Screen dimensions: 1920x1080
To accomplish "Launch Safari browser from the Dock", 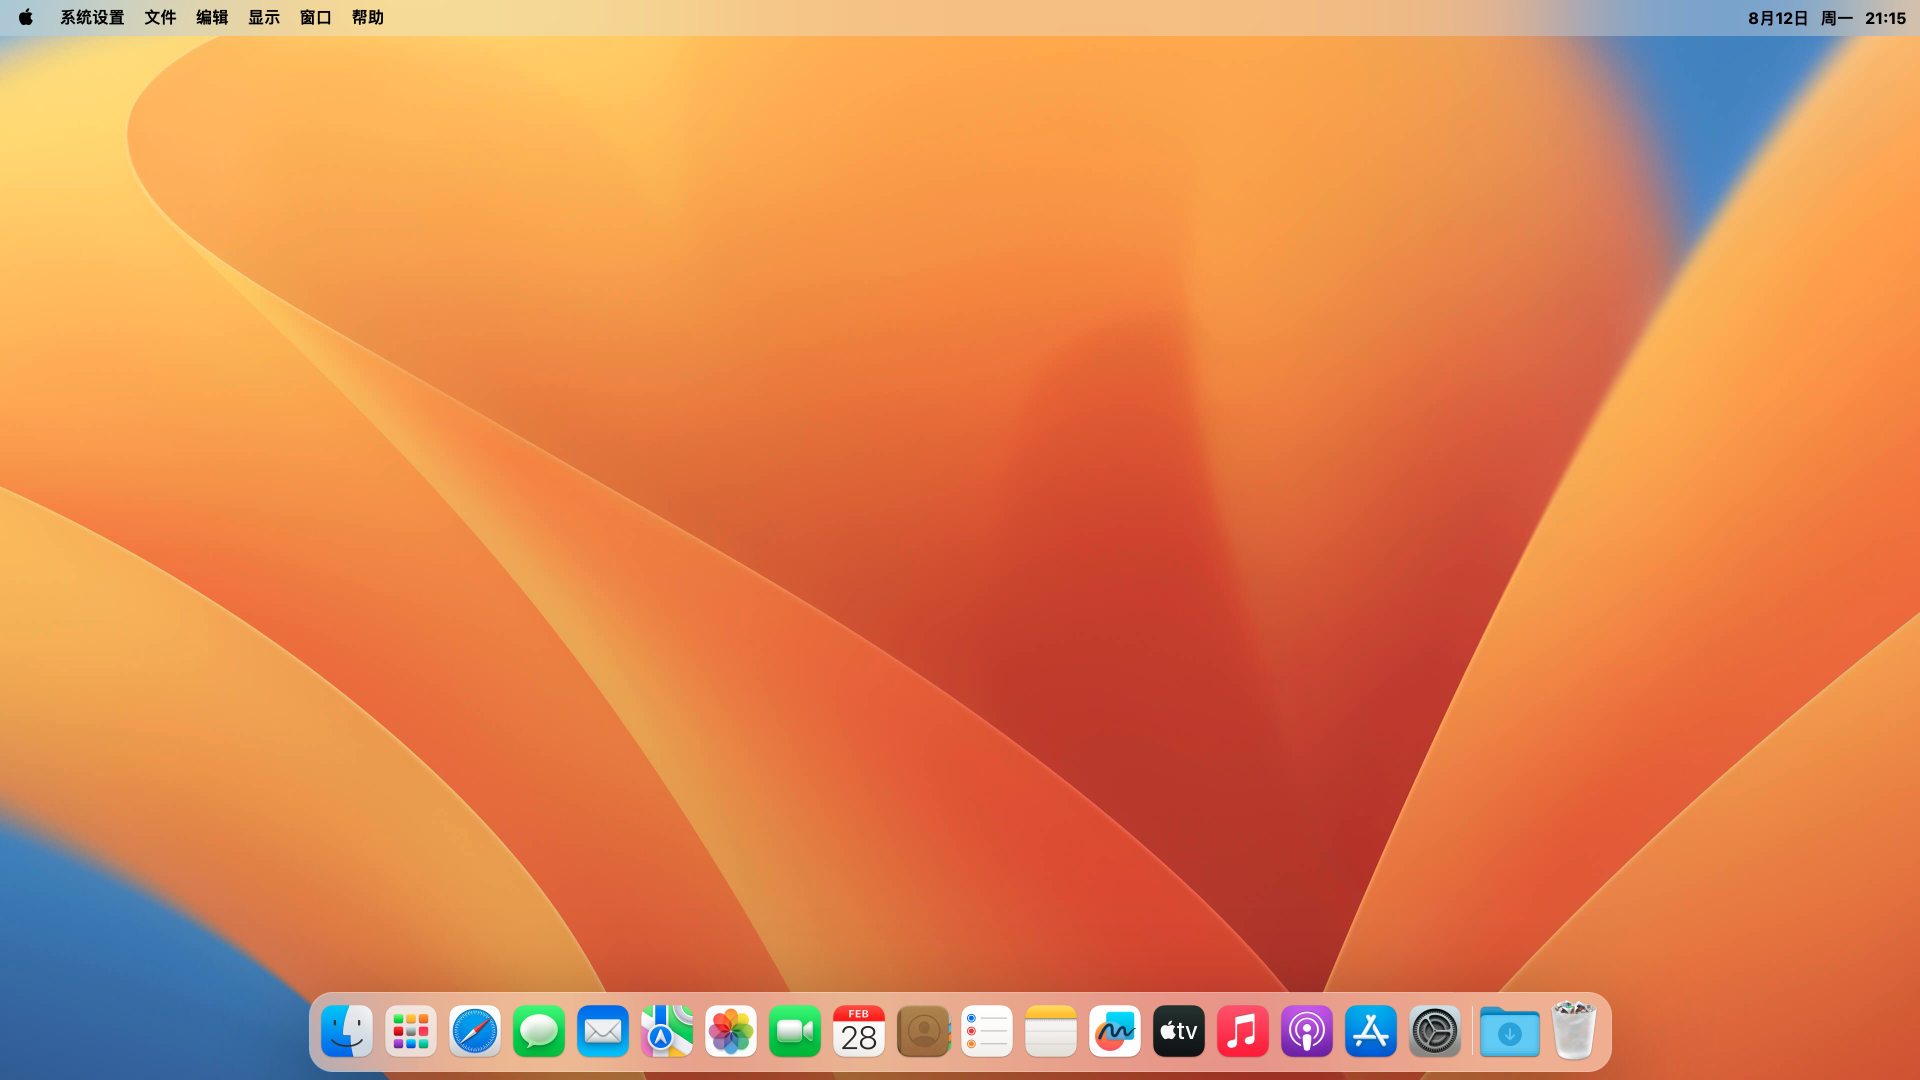I will pyautogui.click(x=475, y=1031).
